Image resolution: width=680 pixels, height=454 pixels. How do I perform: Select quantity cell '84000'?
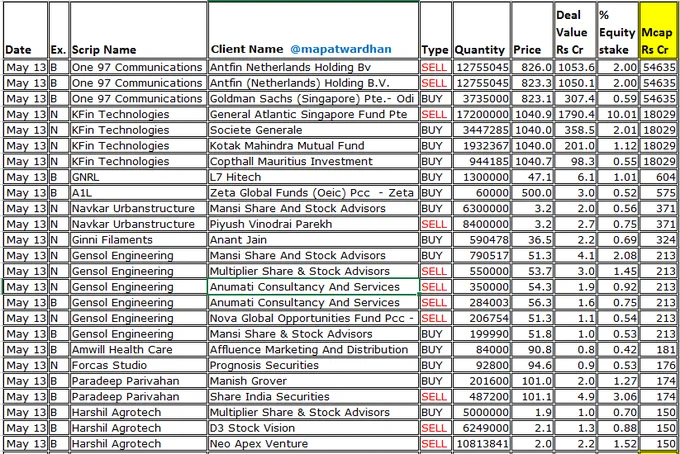click(481, 349)
